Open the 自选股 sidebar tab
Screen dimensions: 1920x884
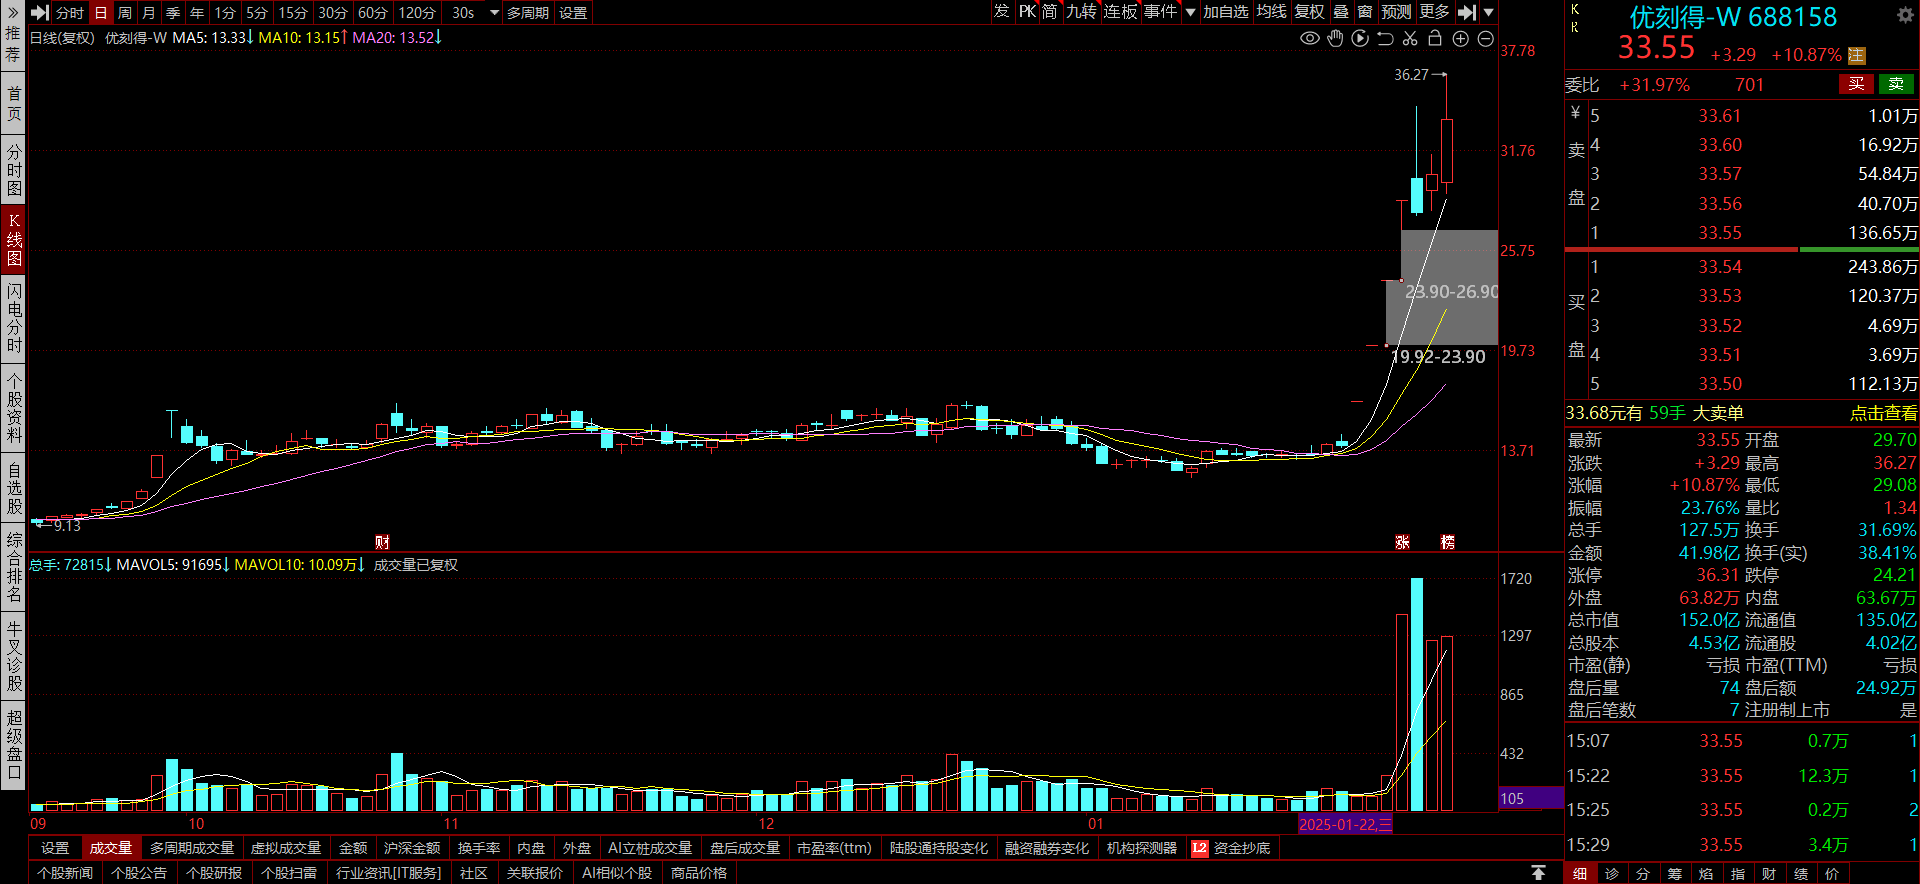(x=14, y=489)
